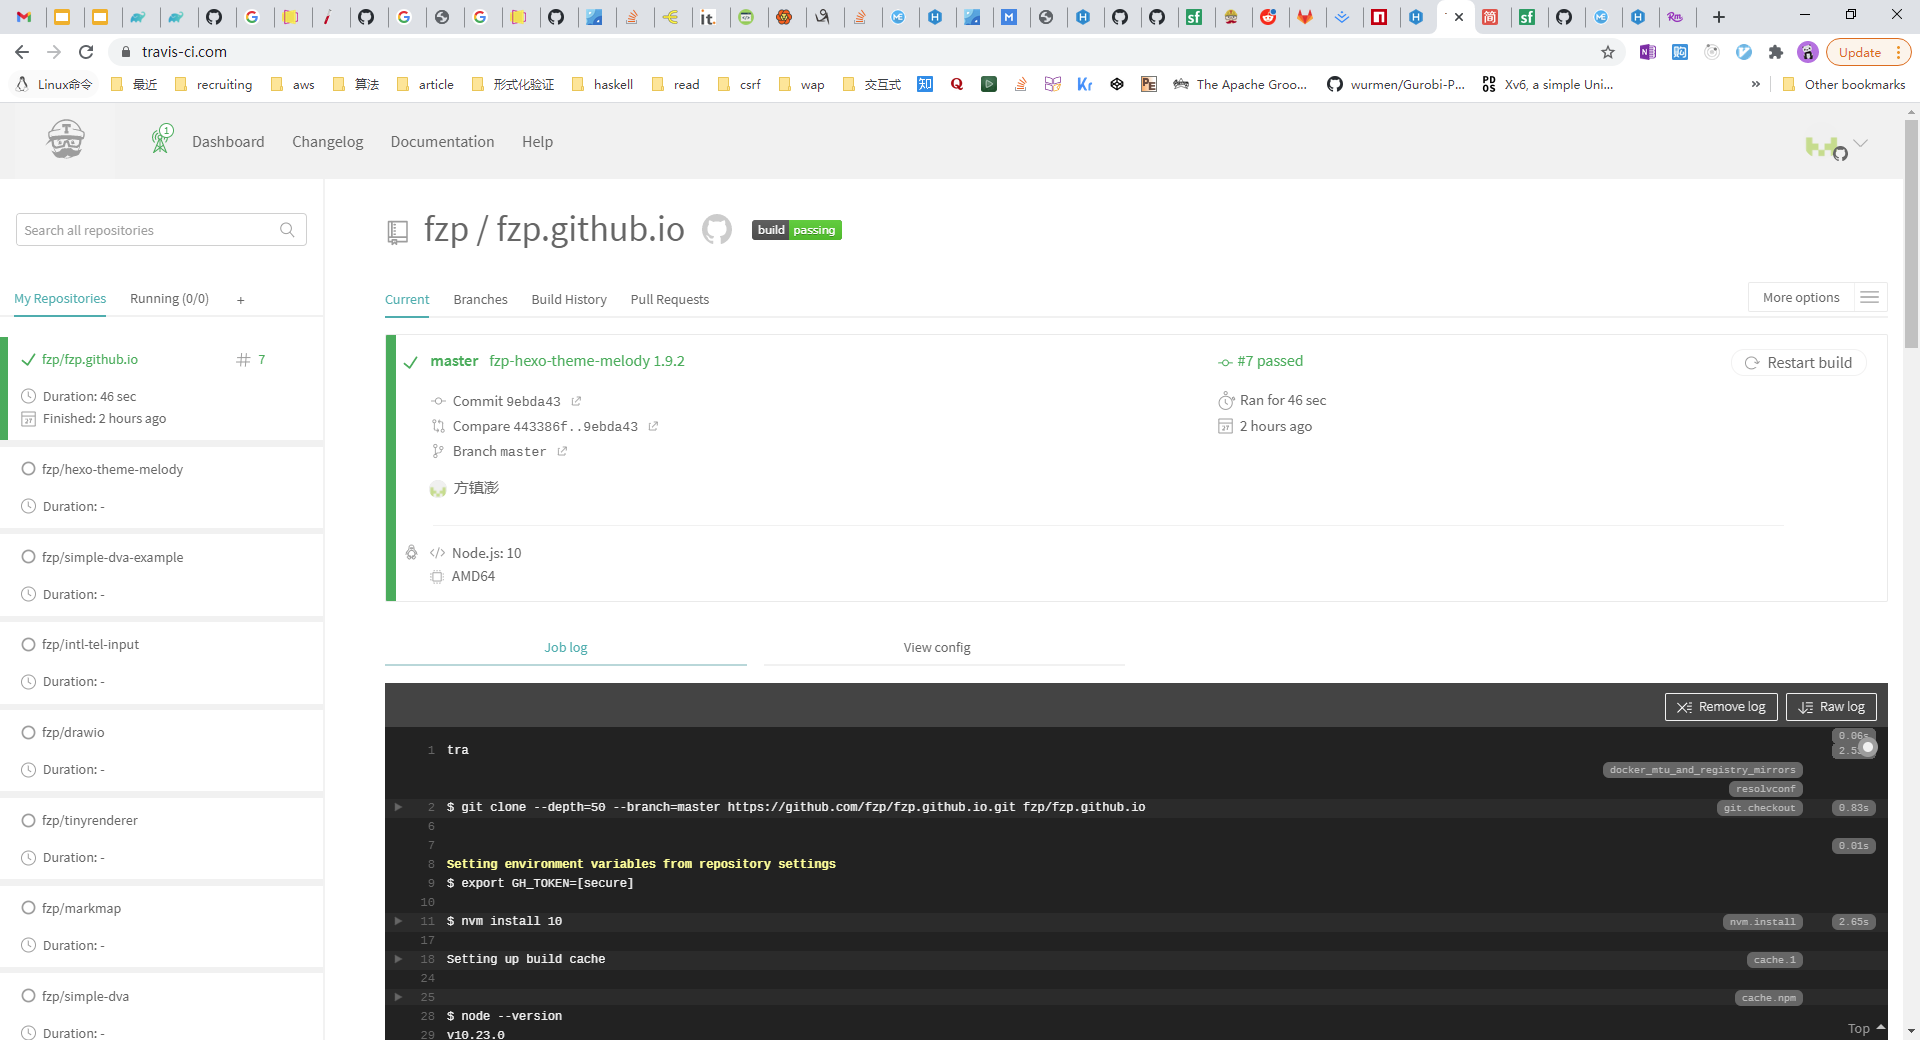This screenshot has width=1920, height=1040.
Task: Click the build passing badge
Action: [x=796, y=229]
